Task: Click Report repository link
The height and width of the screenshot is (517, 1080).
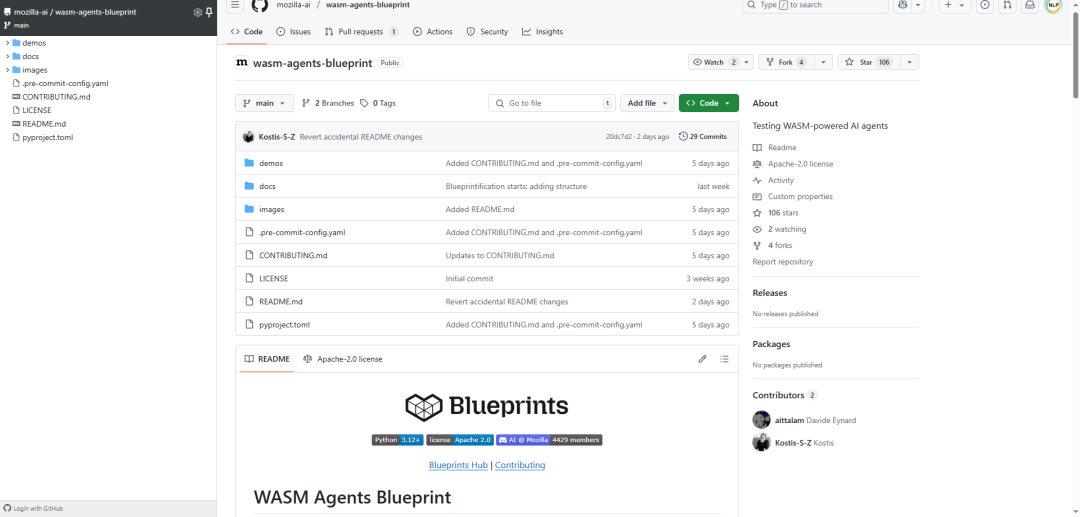Action: pos(782,262)
